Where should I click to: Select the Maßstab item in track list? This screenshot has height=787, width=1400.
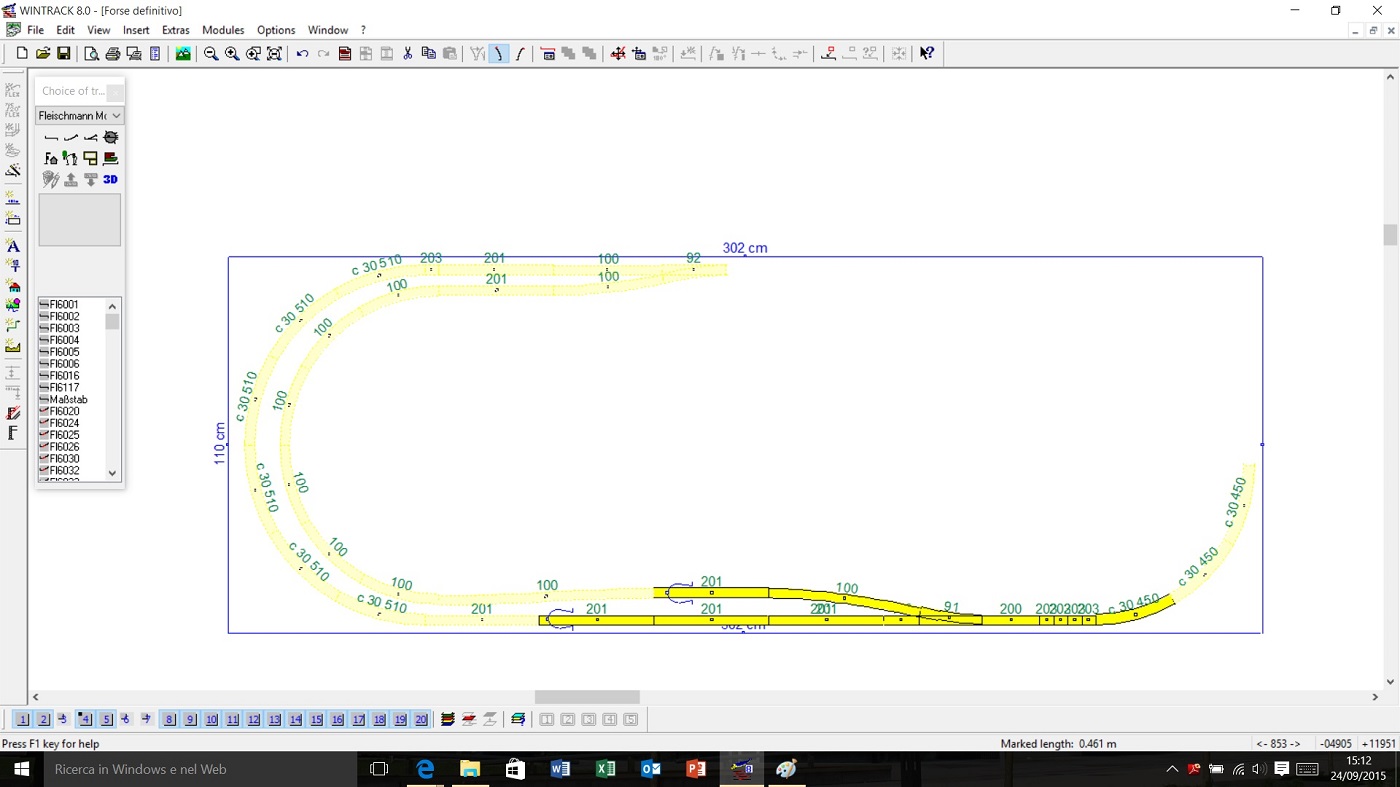68,400
